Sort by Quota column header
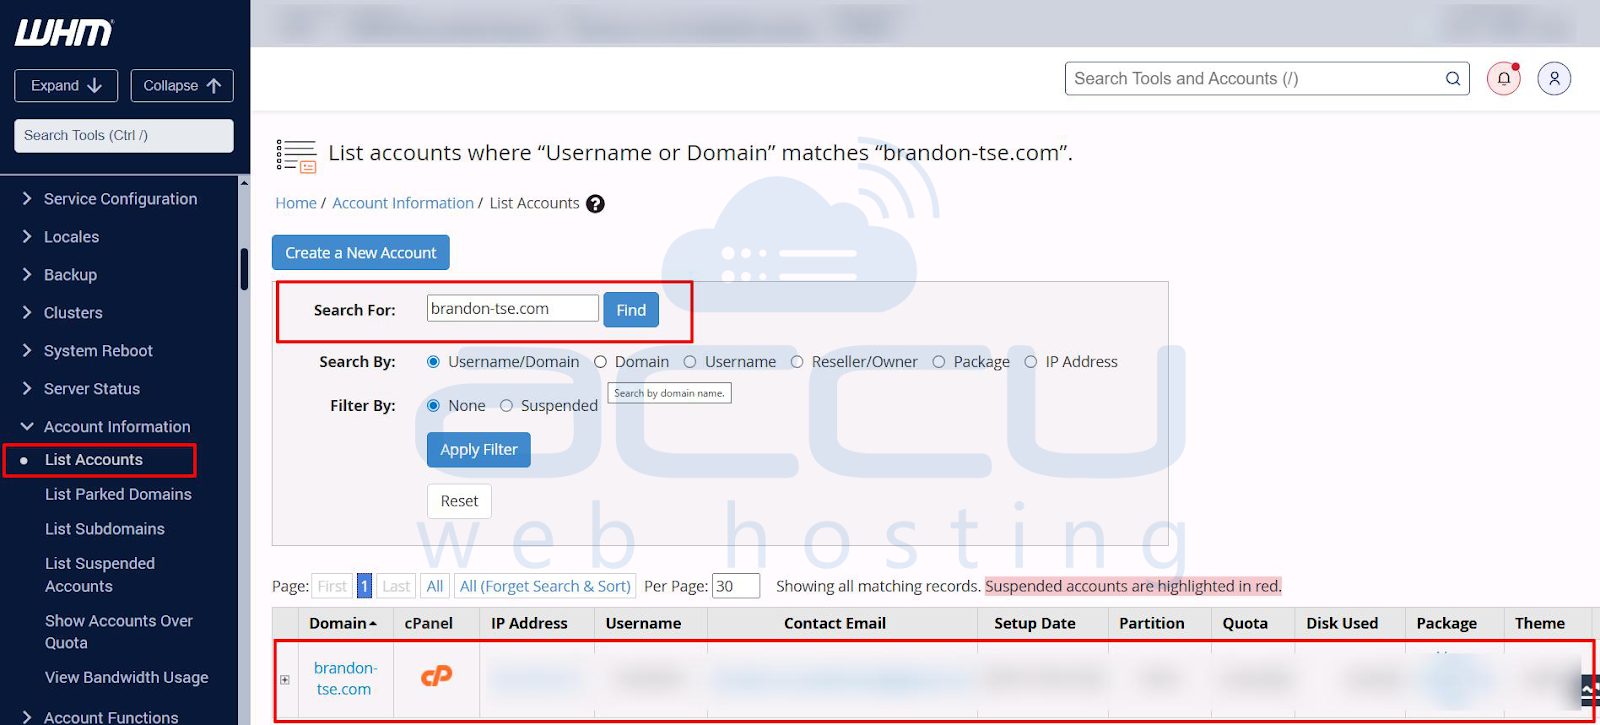The image size is (1600, 725). pos(1245,623)
